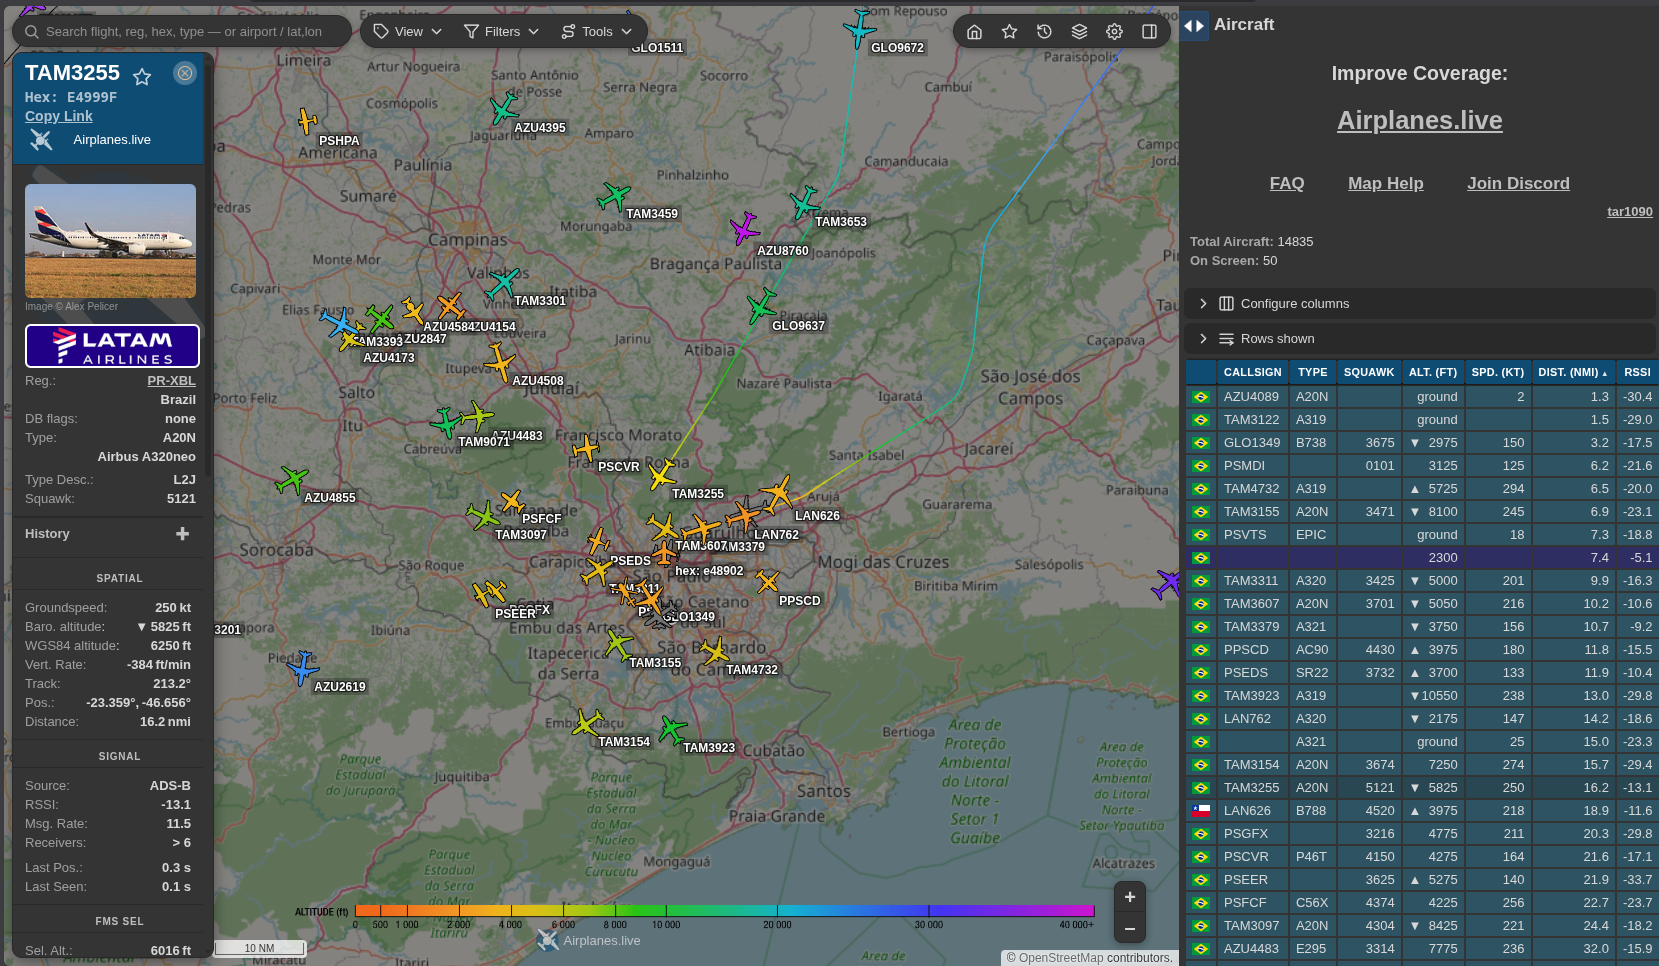Expand History section with plus icon
Image resolution: width=1659 pixels, height=966 pixels.
coord(182,534)
